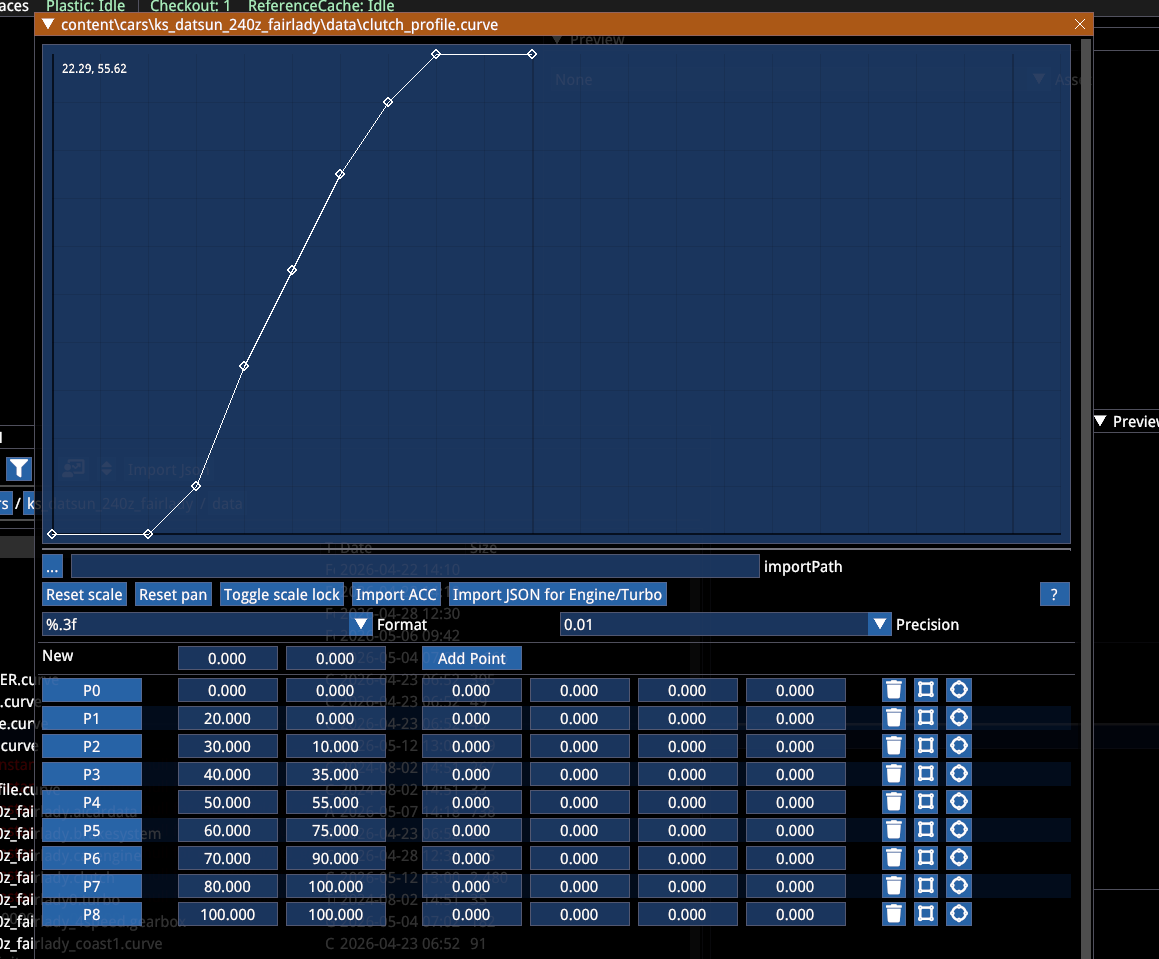This screenshot has height=959, width=1159.
Task: Click Import JSON for Engine/Turbo
Action: 557,594
